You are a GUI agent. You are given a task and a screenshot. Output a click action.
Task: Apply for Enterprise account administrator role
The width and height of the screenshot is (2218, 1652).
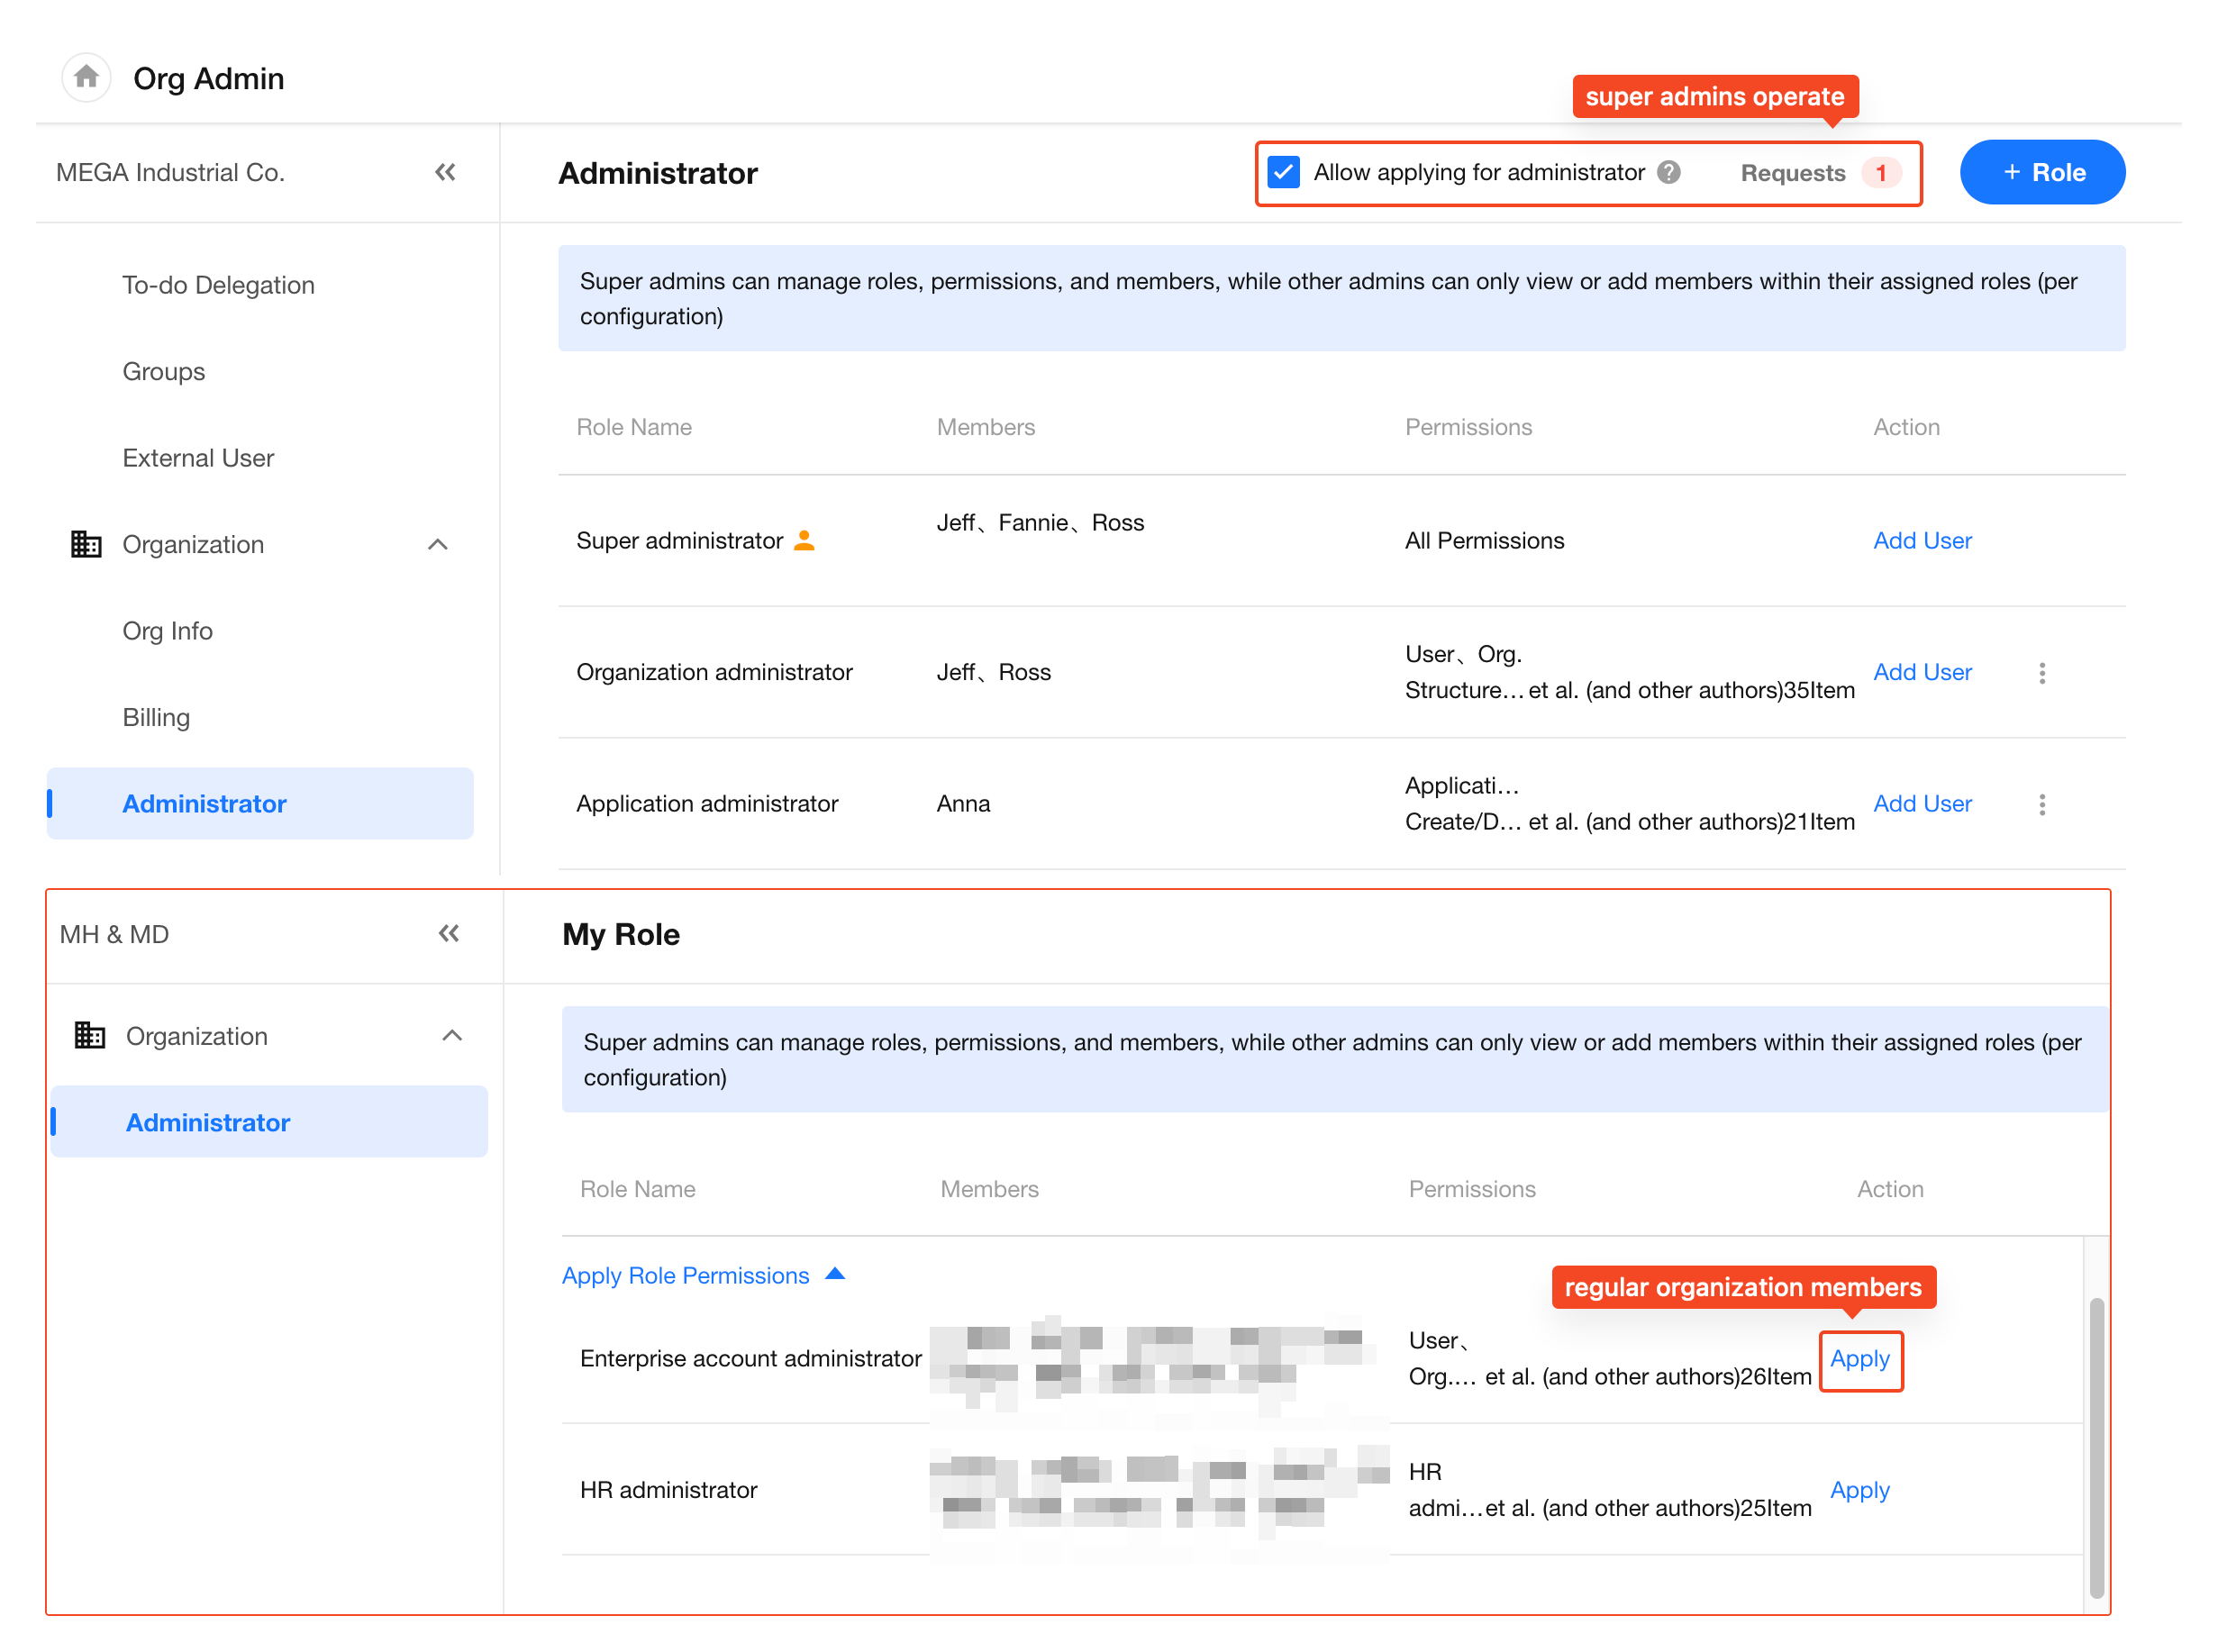click(1859, 1359)
